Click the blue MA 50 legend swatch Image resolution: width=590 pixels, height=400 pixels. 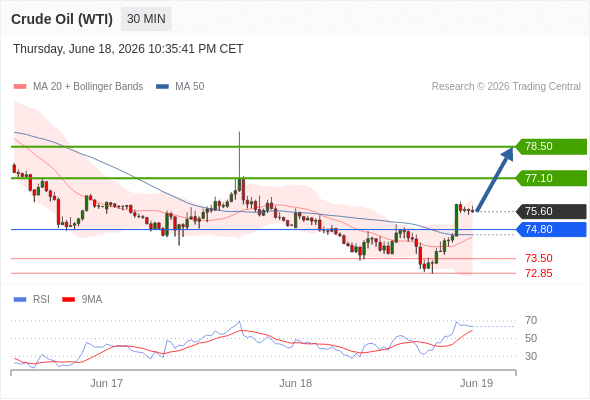pyautogui.click(x=162, y=87)
